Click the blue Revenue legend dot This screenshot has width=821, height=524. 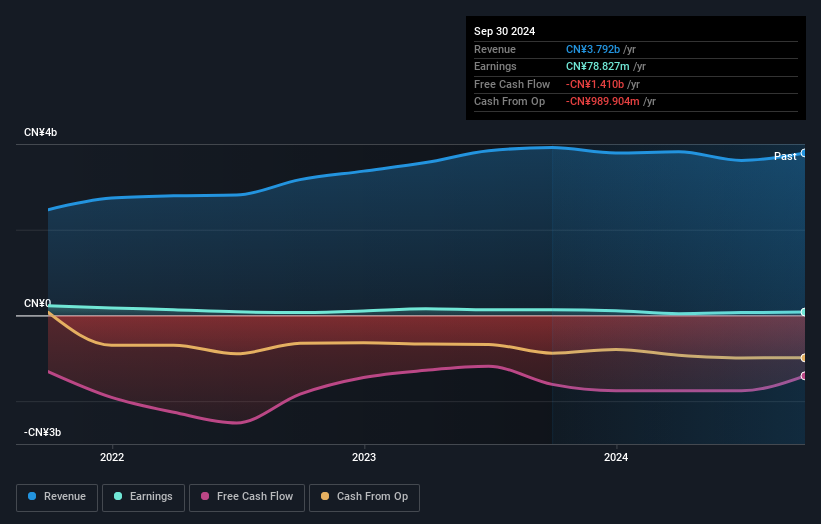(32, 496)
